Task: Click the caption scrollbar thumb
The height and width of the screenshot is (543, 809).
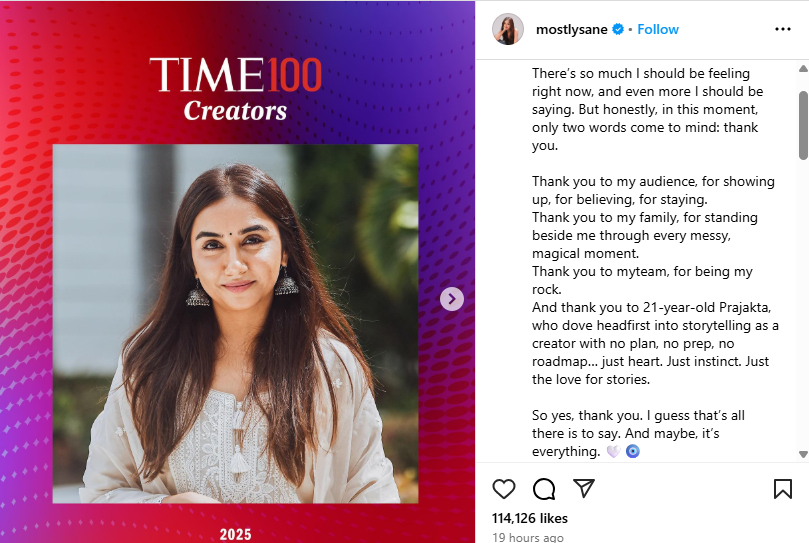Action: click(803, 125)
